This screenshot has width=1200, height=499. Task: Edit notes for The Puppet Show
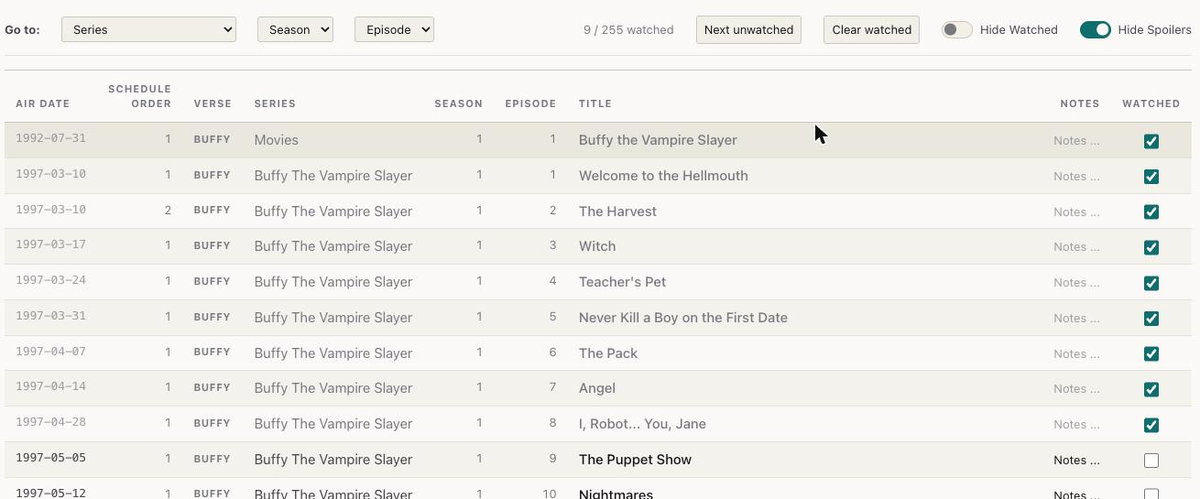[x=1076, y=460]
